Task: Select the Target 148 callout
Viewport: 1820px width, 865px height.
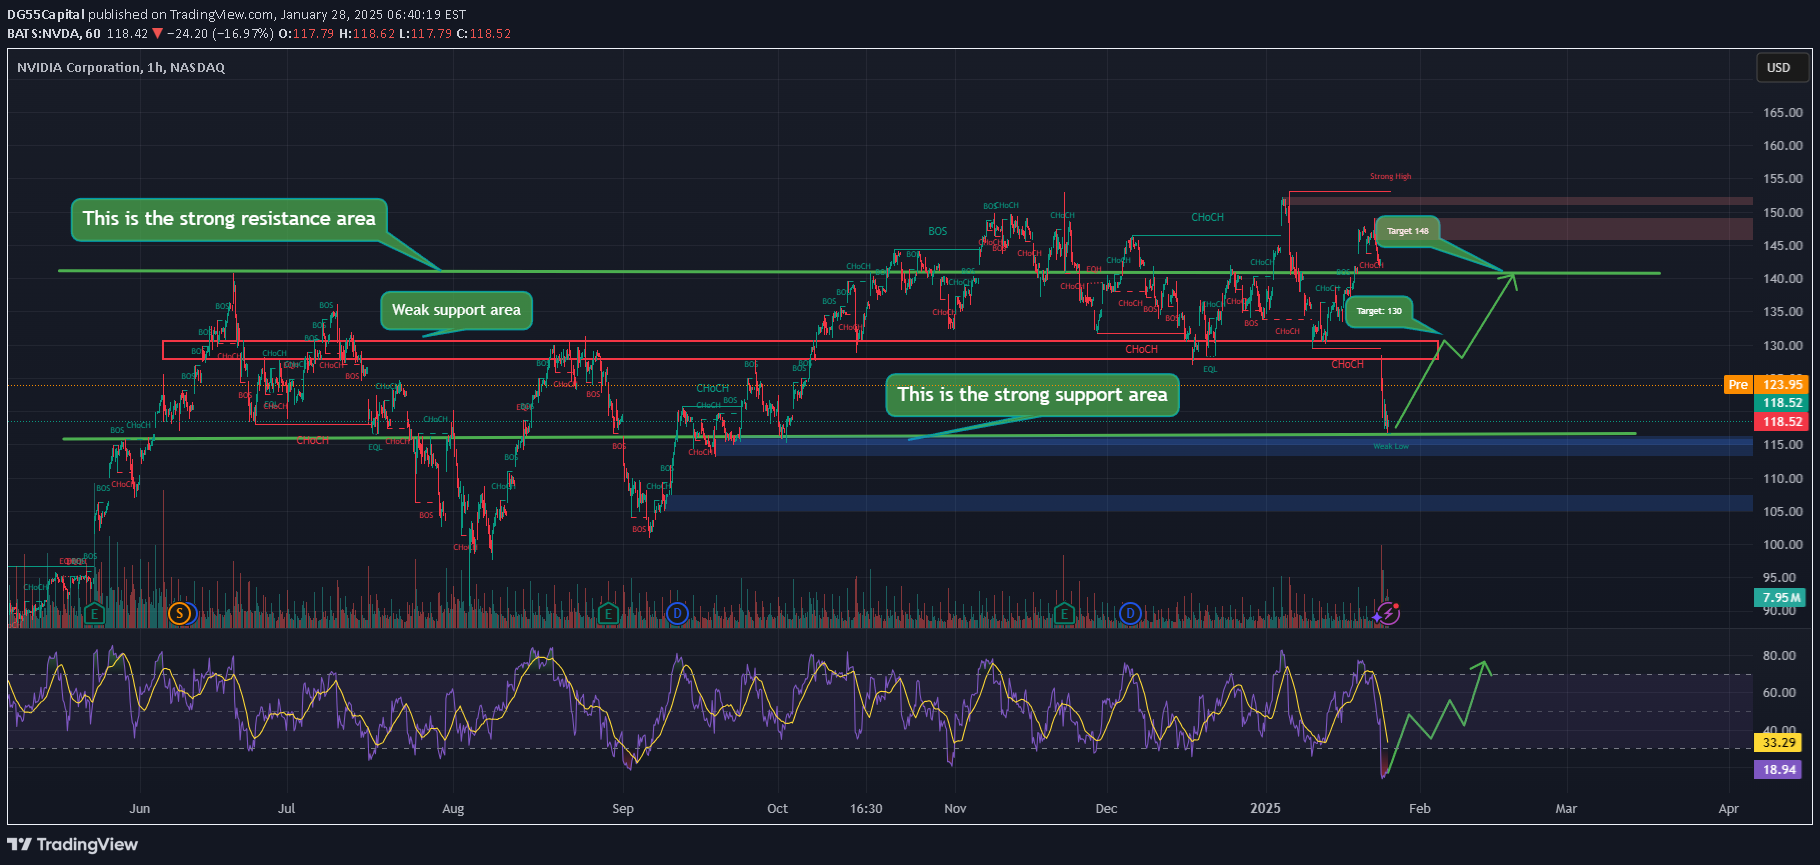Action: tap(1407, 231)
